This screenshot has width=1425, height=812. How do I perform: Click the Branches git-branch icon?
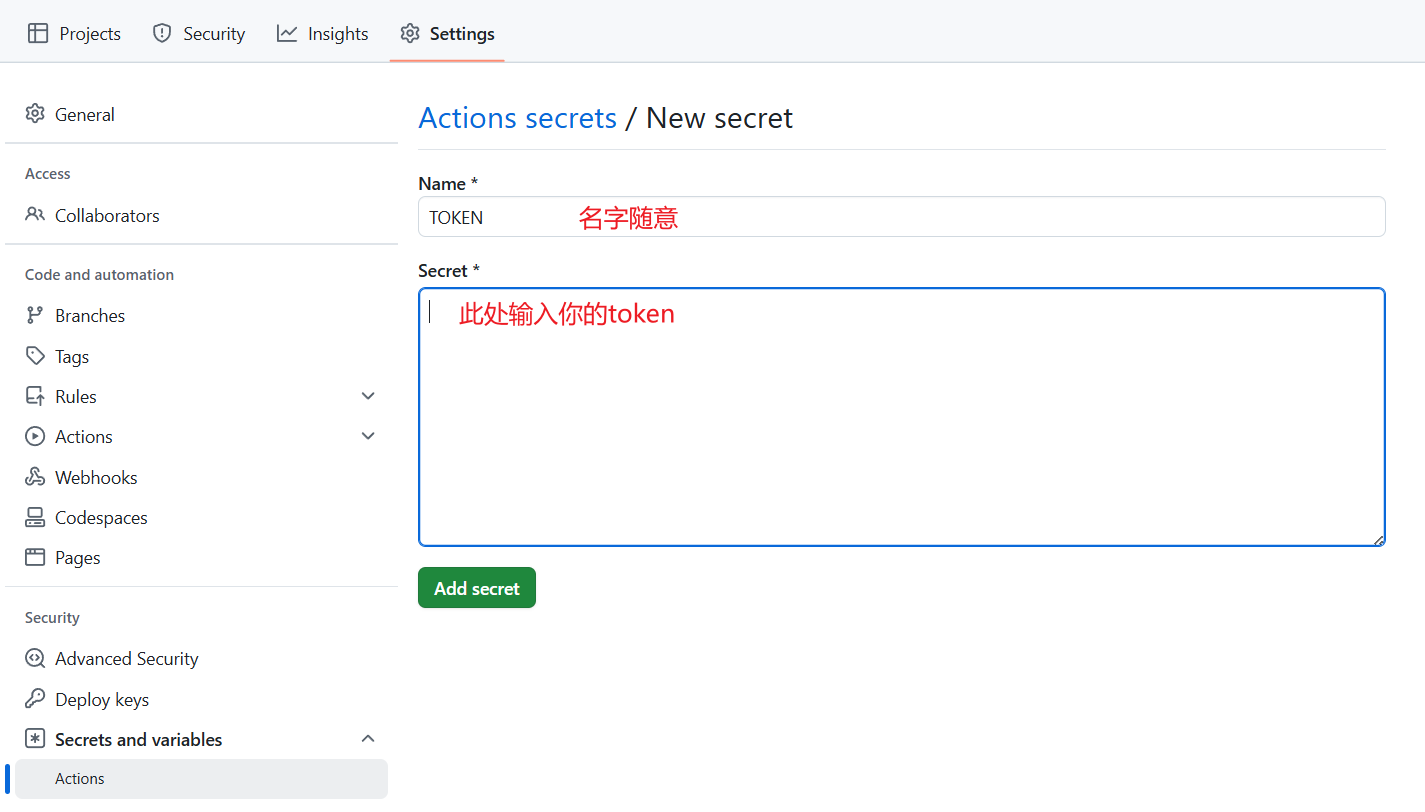tap(35, 315)
